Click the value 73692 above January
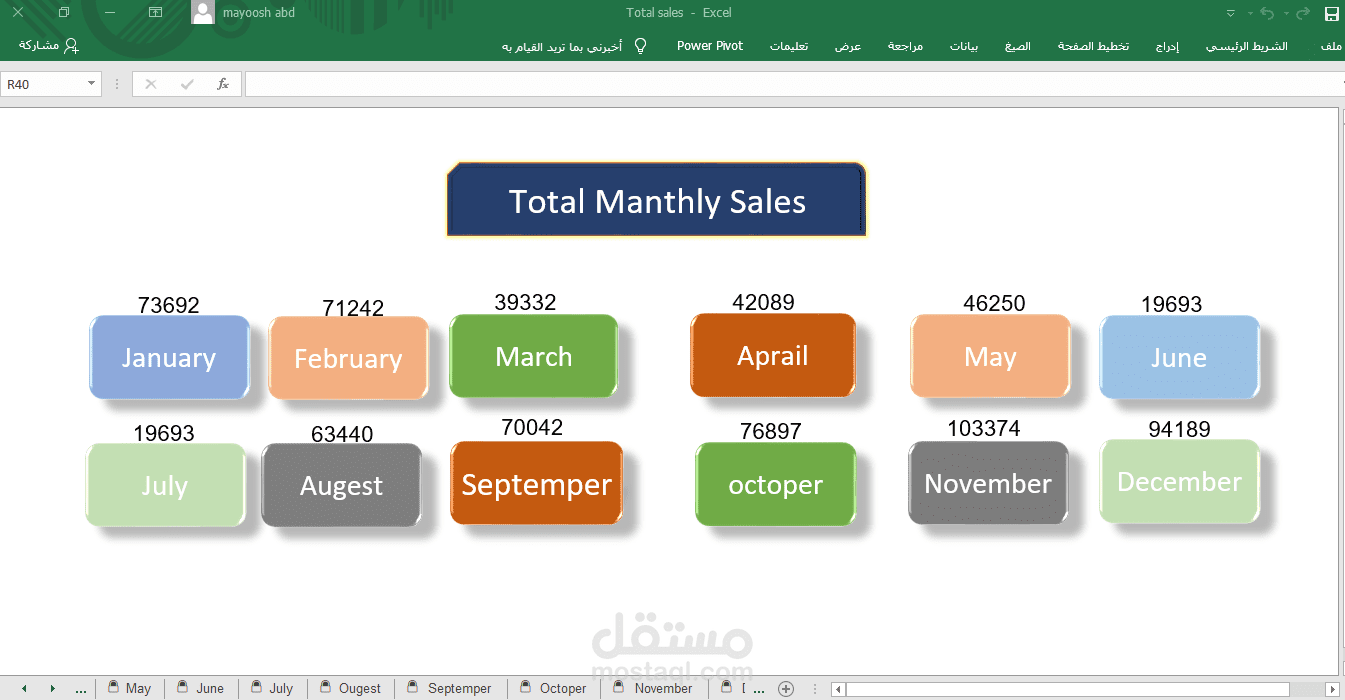This screenshot has width=1345, height=700. (x=169, y=305)
